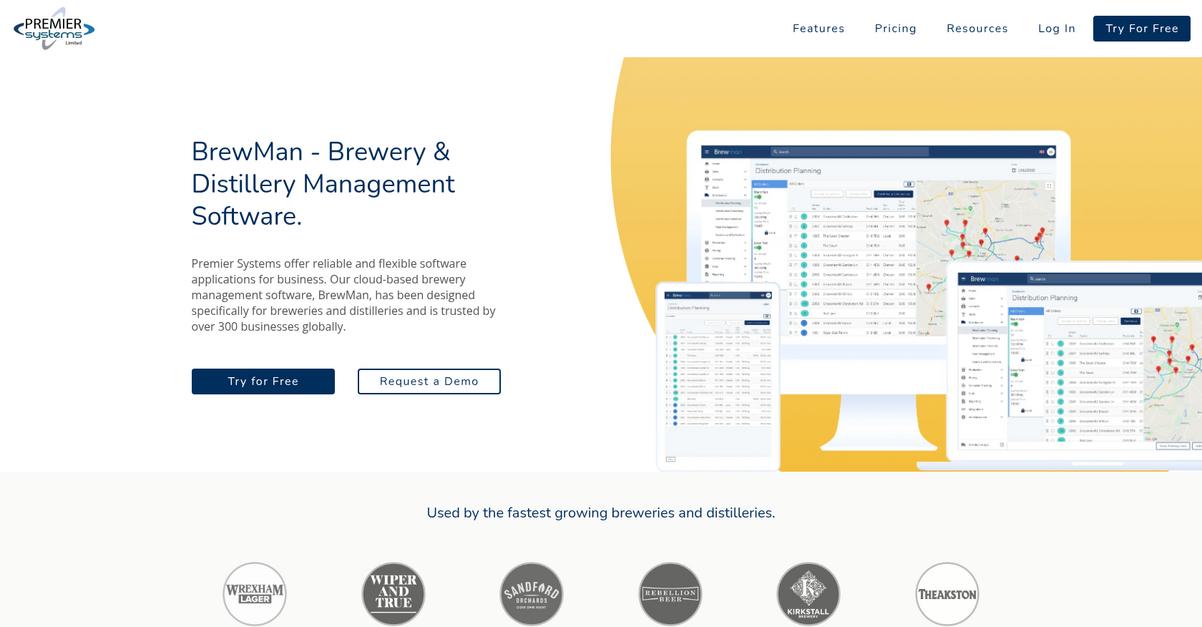Open the Resources menu
The image size is (1202, 627).
(x=977, y=29)
